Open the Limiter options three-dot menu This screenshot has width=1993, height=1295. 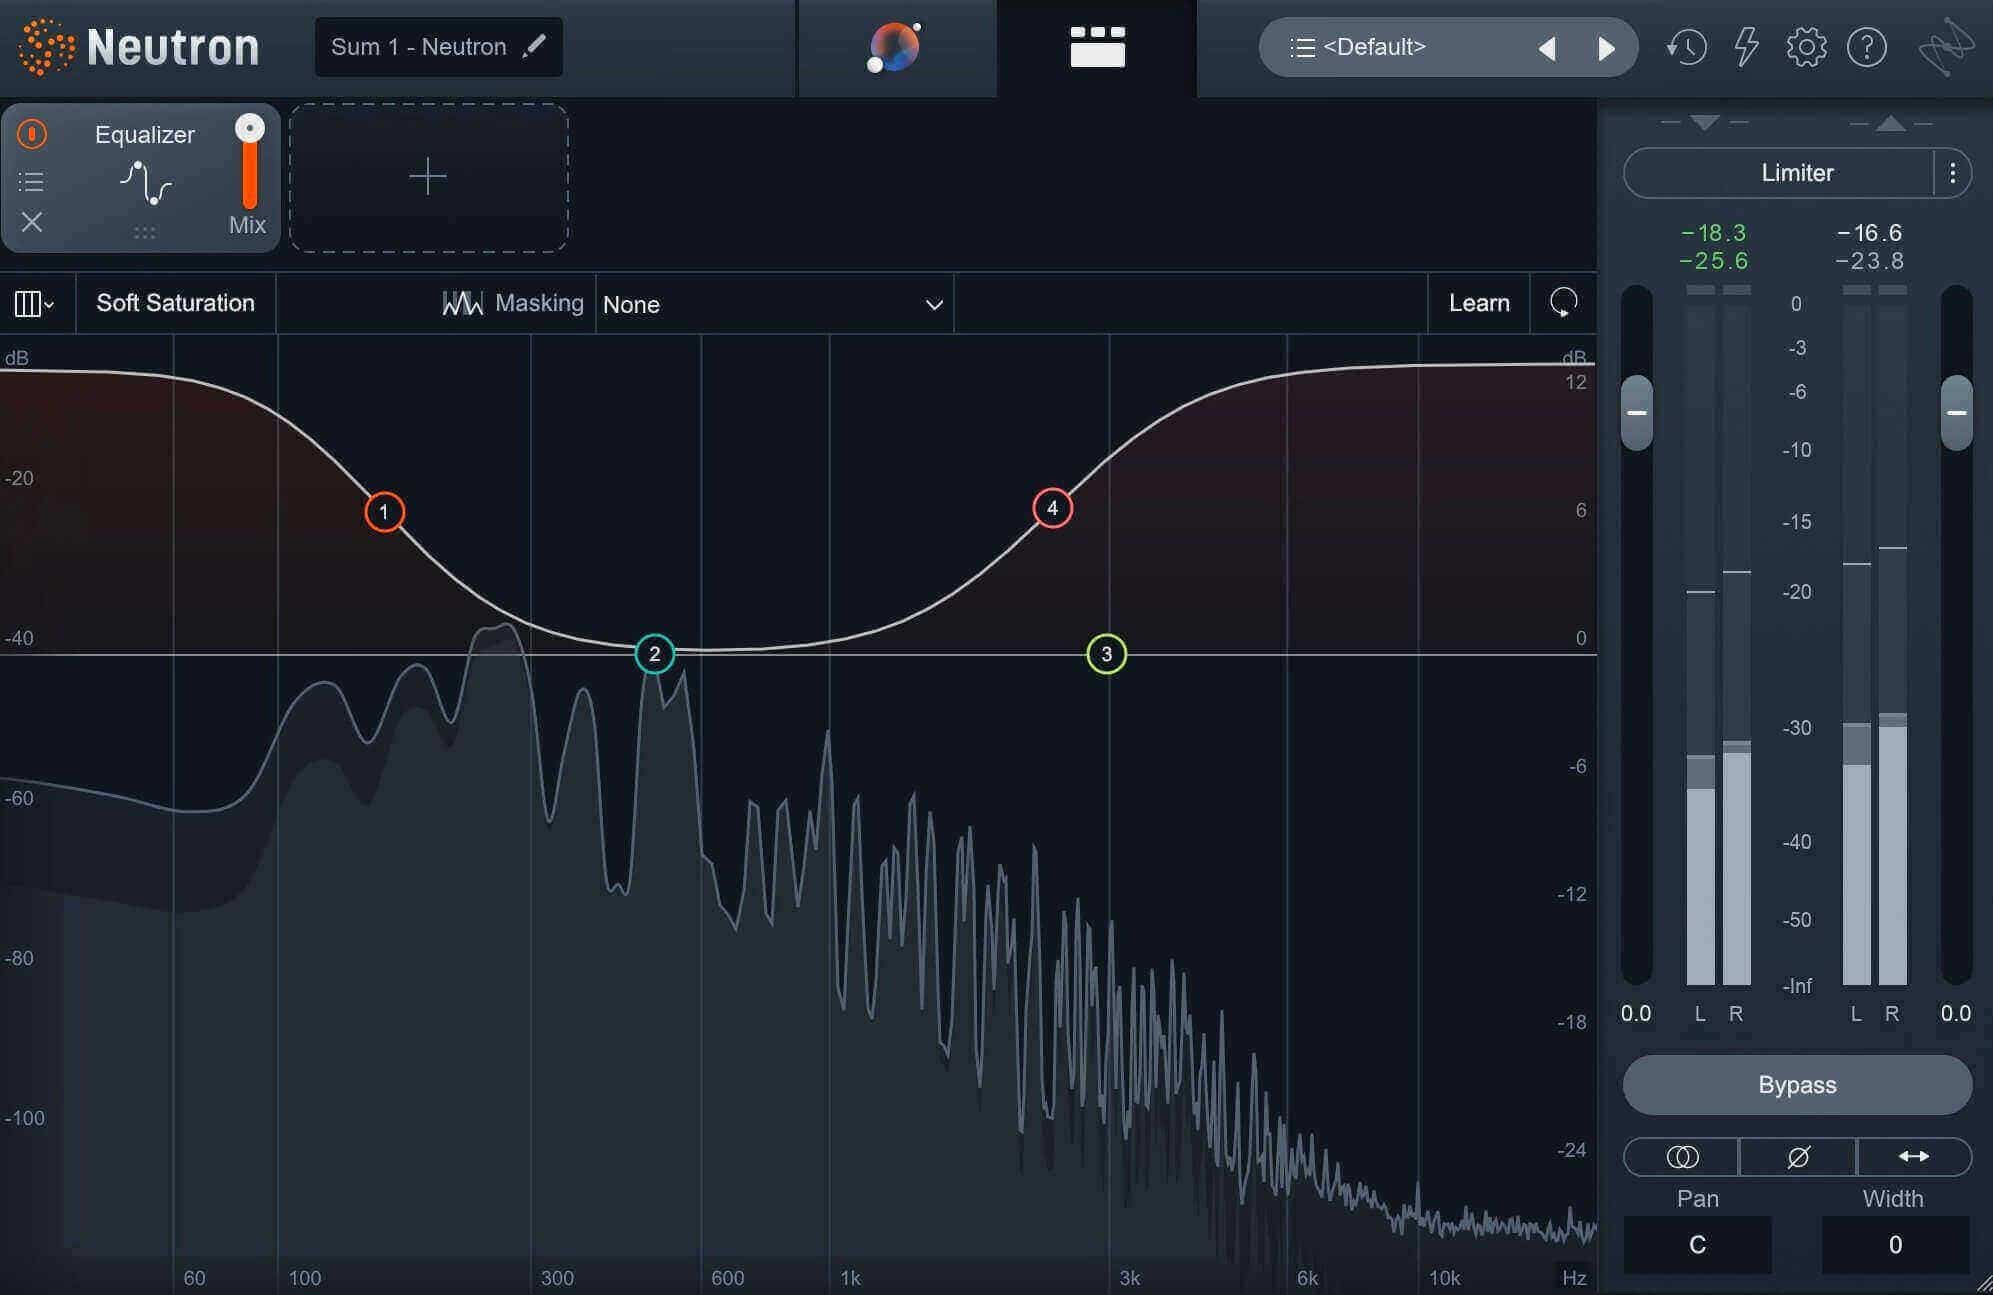[x=1952, y=173]
